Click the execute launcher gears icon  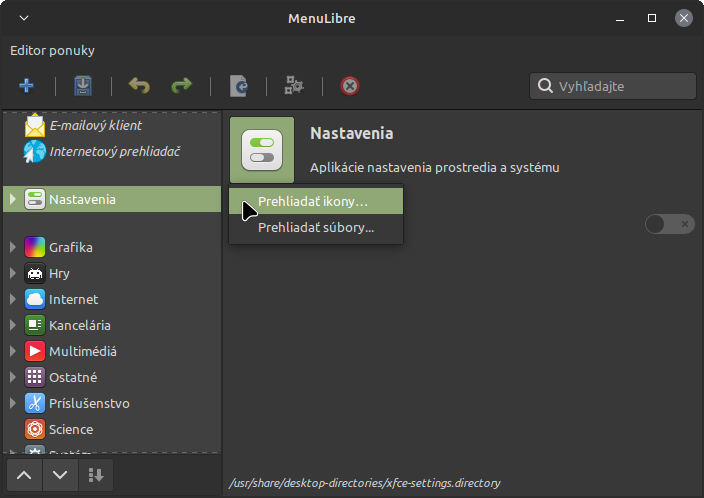tap(294, 86)
